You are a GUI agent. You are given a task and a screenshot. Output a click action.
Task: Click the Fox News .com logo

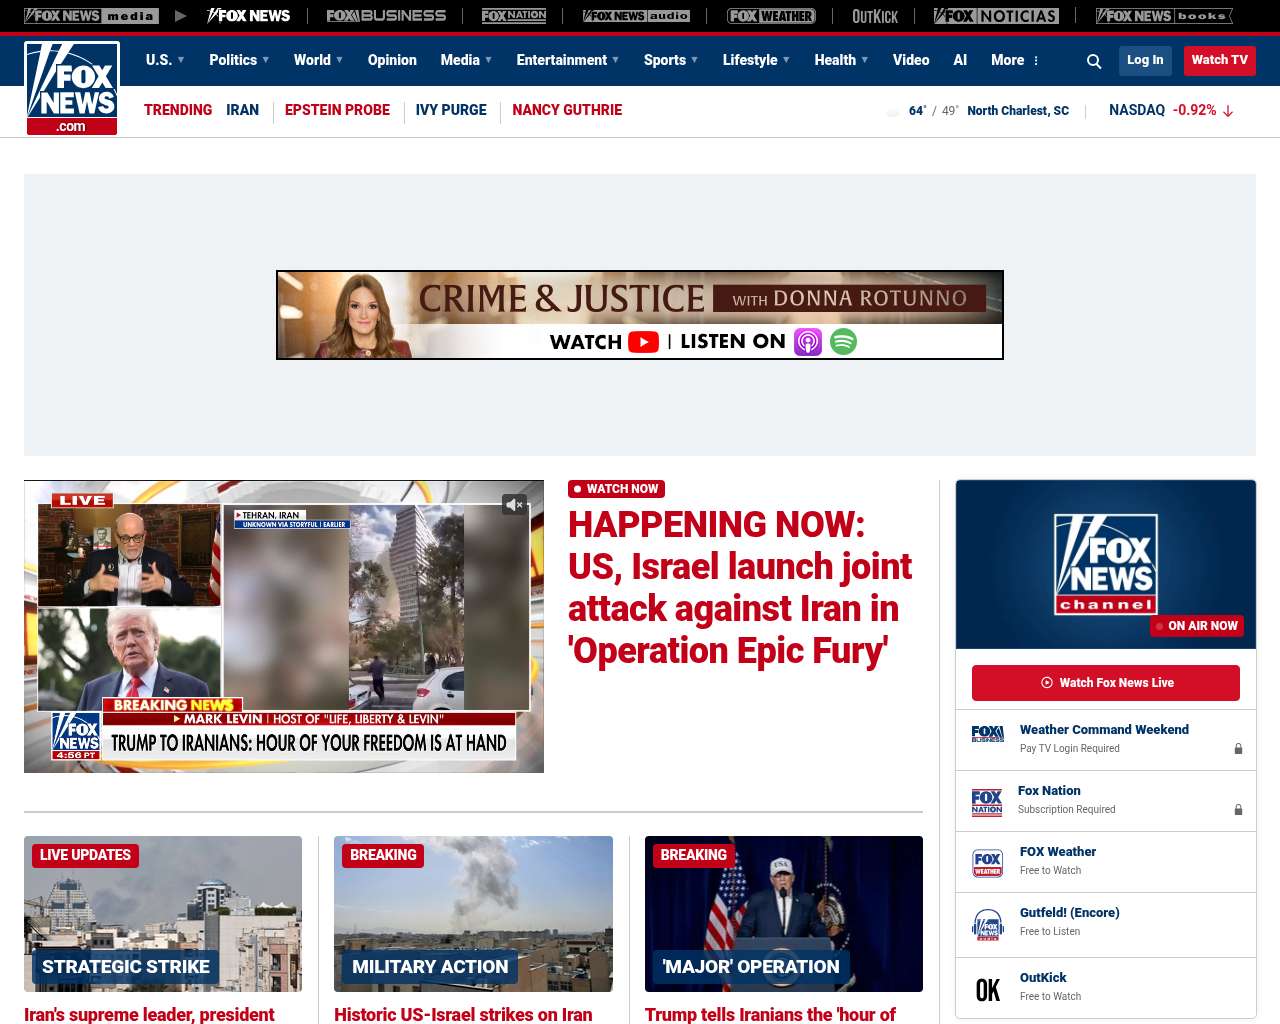click(72, 88)
